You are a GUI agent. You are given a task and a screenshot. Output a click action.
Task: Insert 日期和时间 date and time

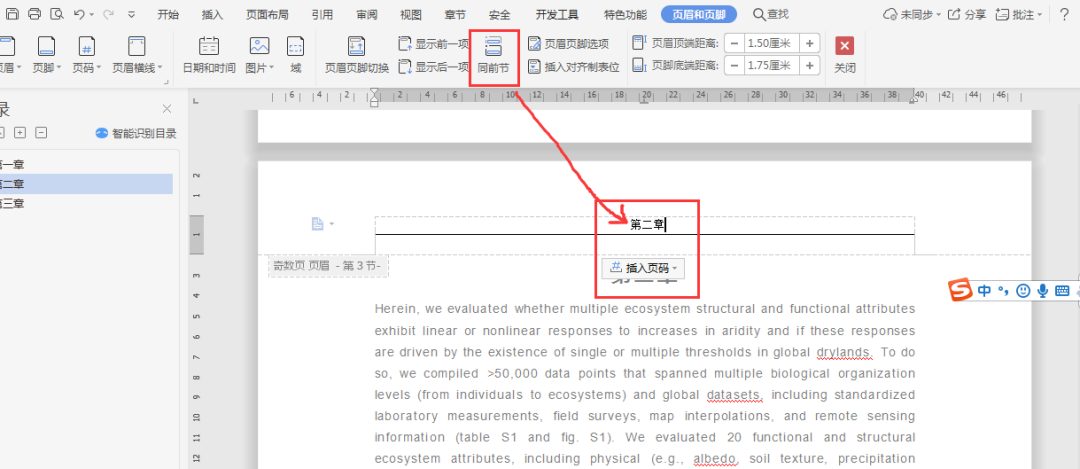click(x=209, y=54)
